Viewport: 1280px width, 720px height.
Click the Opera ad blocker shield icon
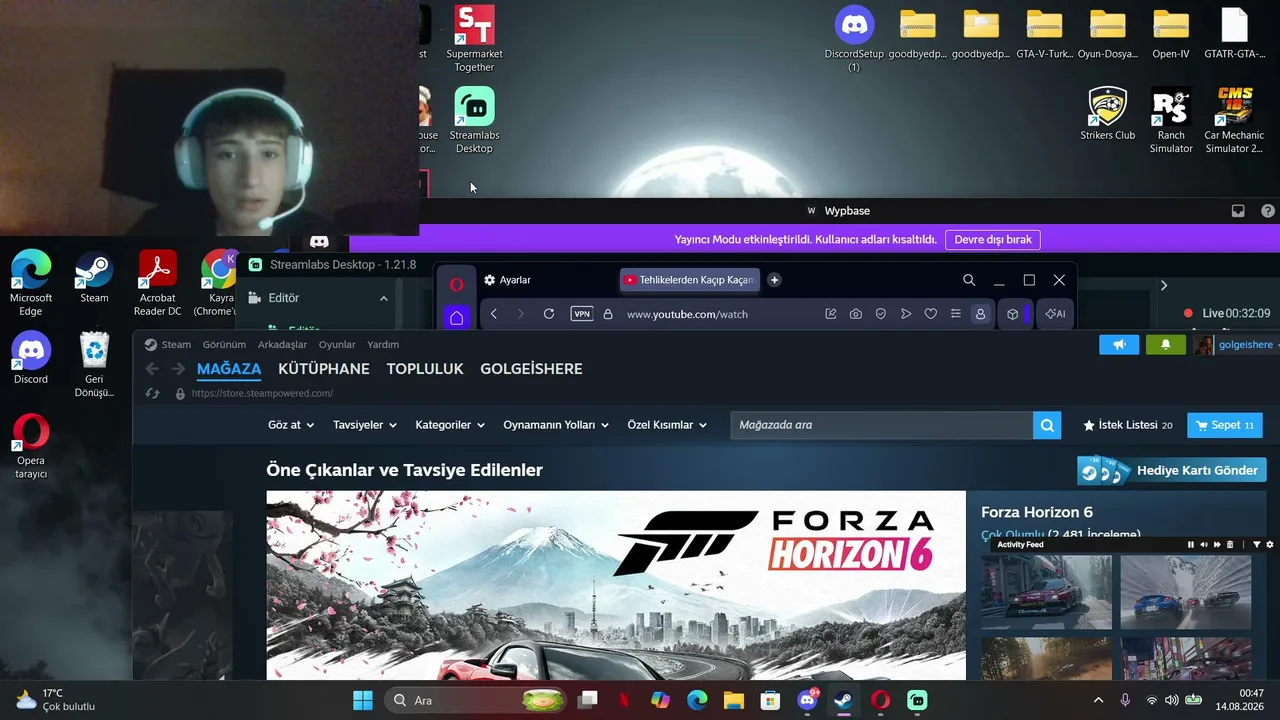tap(881, 314)
